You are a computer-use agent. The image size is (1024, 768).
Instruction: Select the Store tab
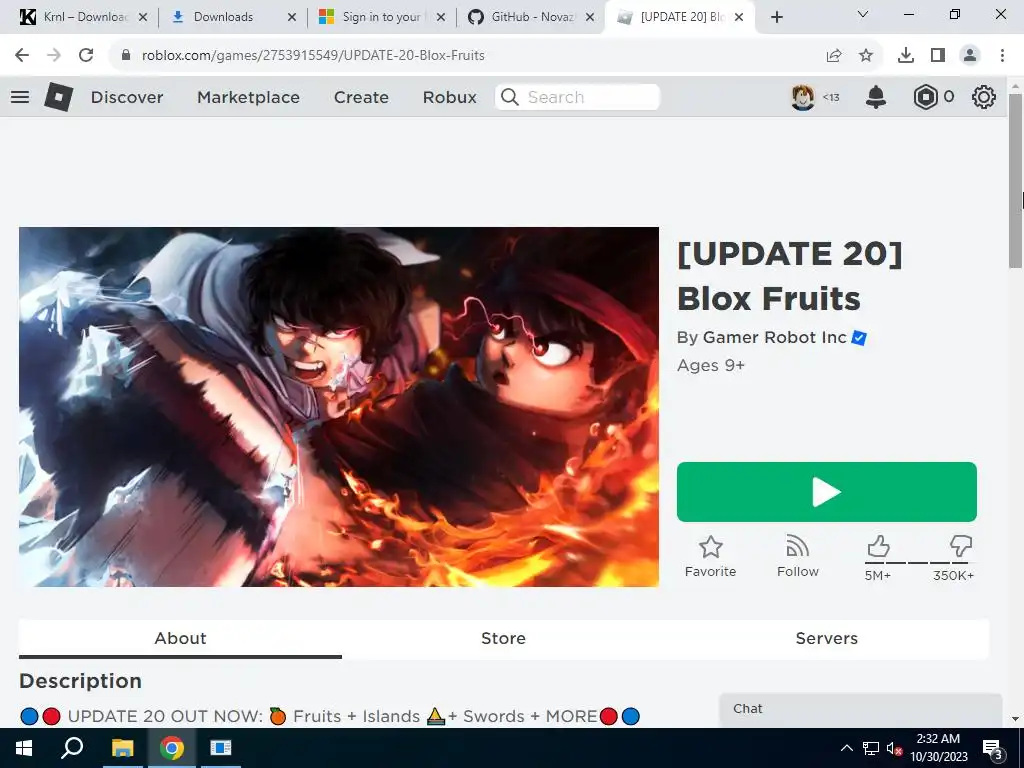(504, 638)
